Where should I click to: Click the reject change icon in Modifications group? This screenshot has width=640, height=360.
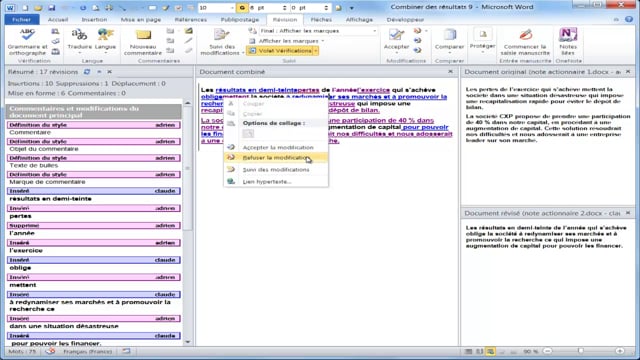(417, 31)
